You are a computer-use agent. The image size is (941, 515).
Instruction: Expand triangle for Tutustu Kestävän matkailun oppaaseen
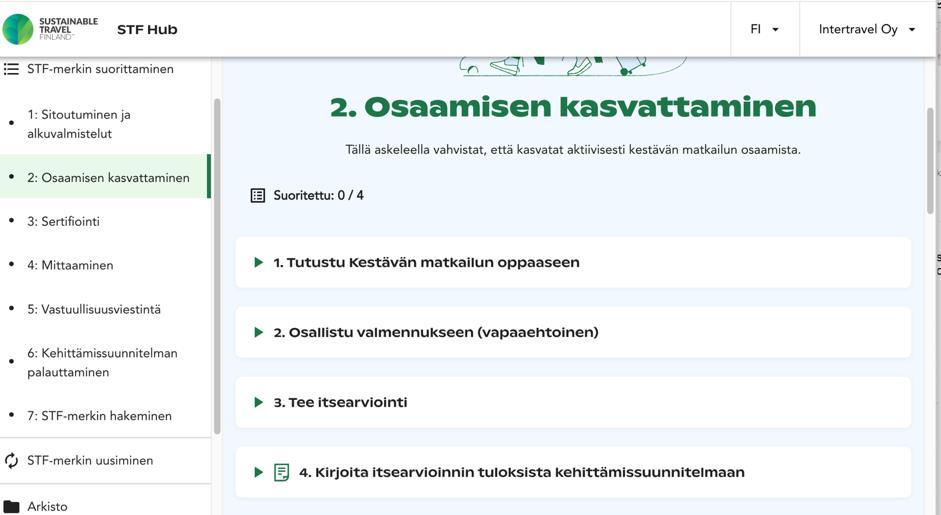tap(259, 262)
